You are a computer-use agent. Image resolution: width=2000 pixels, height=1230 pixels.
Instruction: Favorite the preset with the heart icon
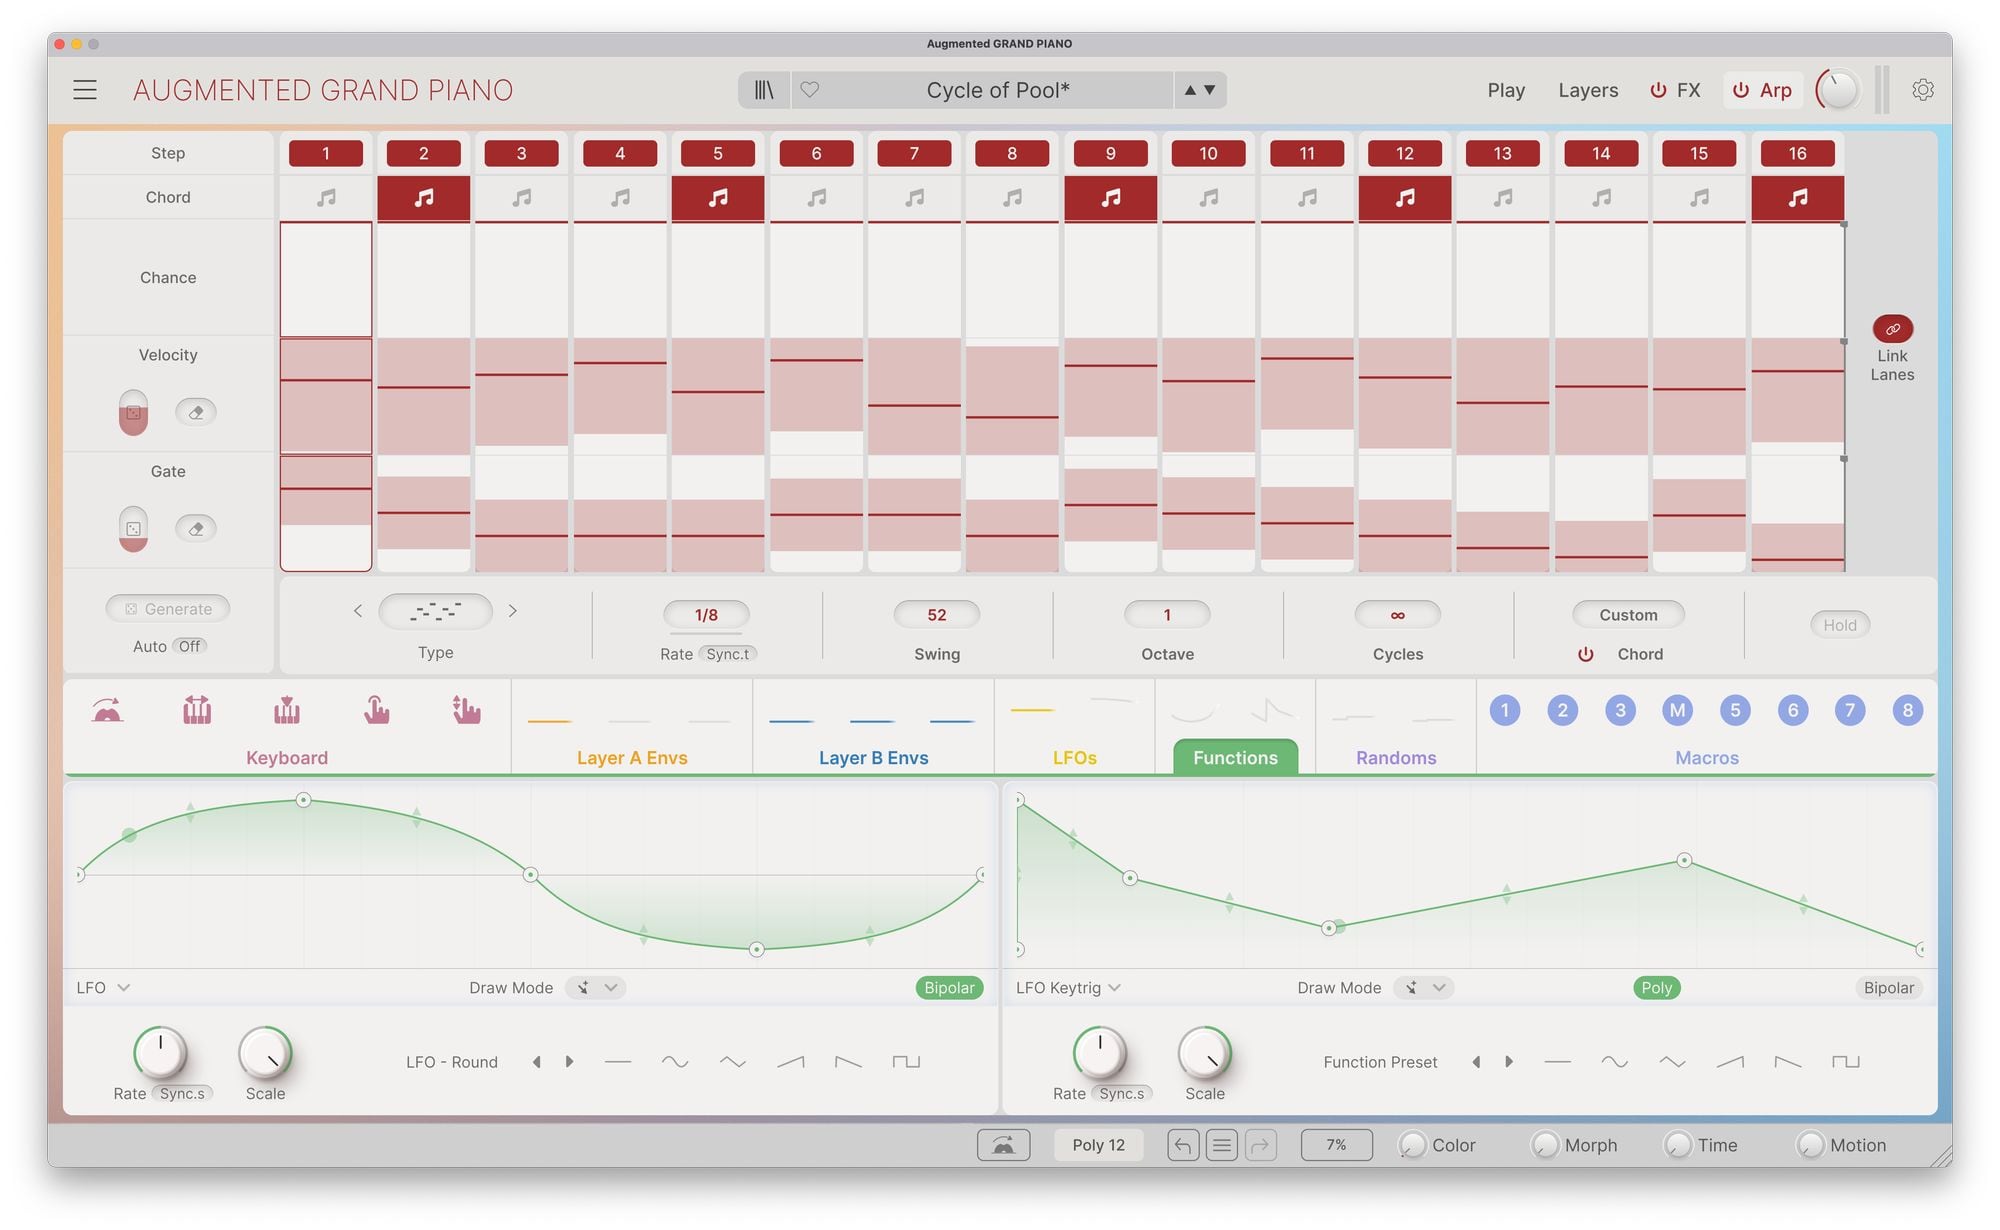(810, 90)
